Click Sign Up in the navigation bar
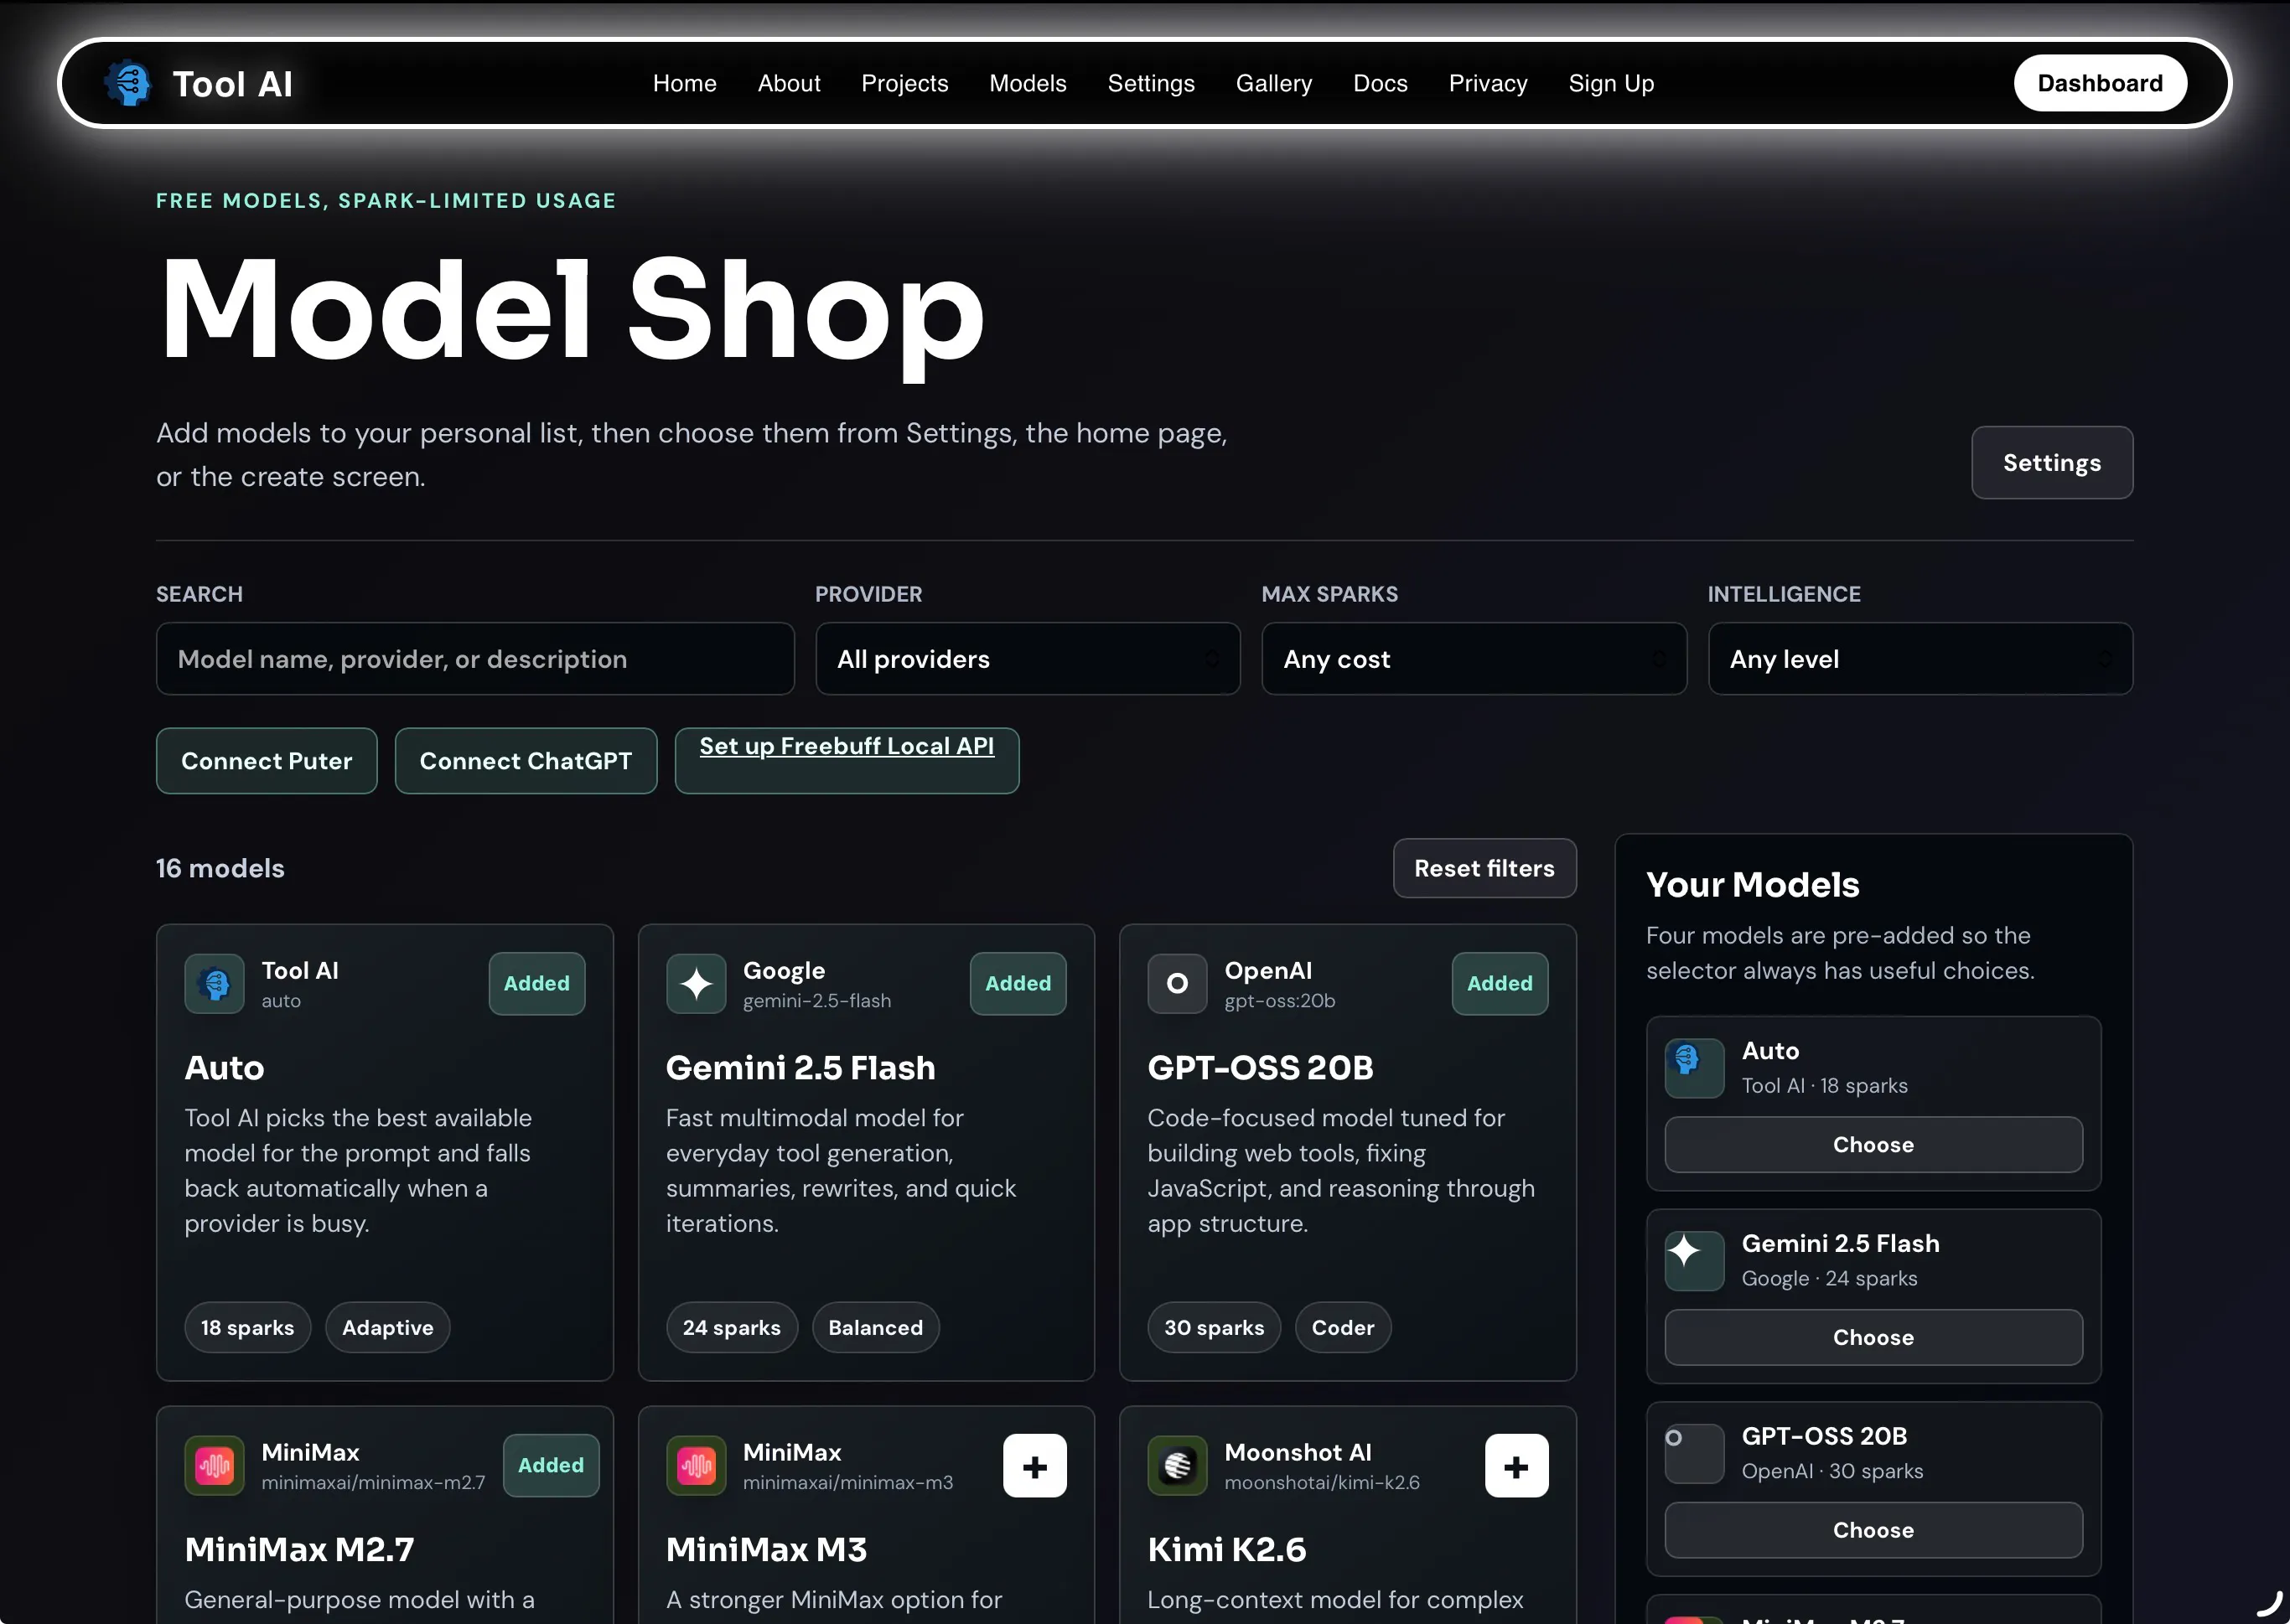This screenshot has width=2290, height=1624. point(1611,83)
